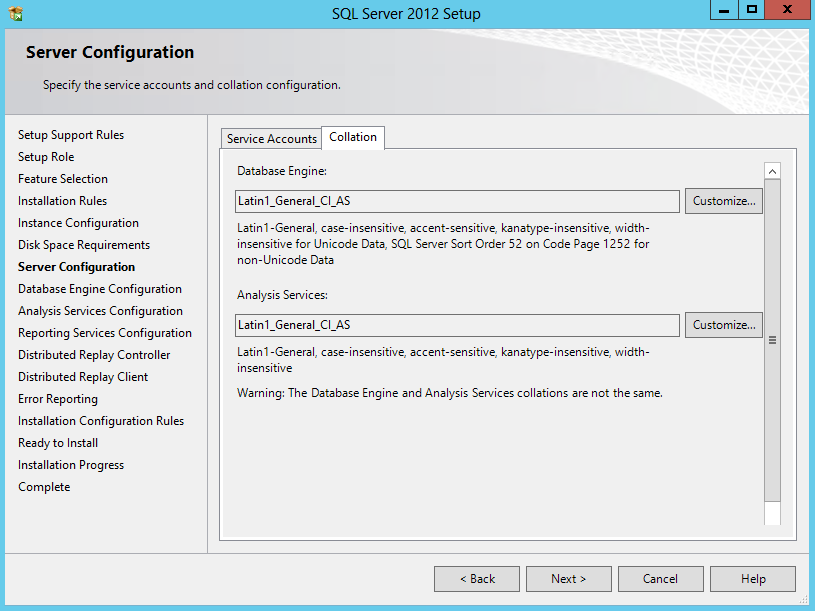Customize the Analysis Services collation
This screenshot has width=815, height=611.
pos(724,325)
